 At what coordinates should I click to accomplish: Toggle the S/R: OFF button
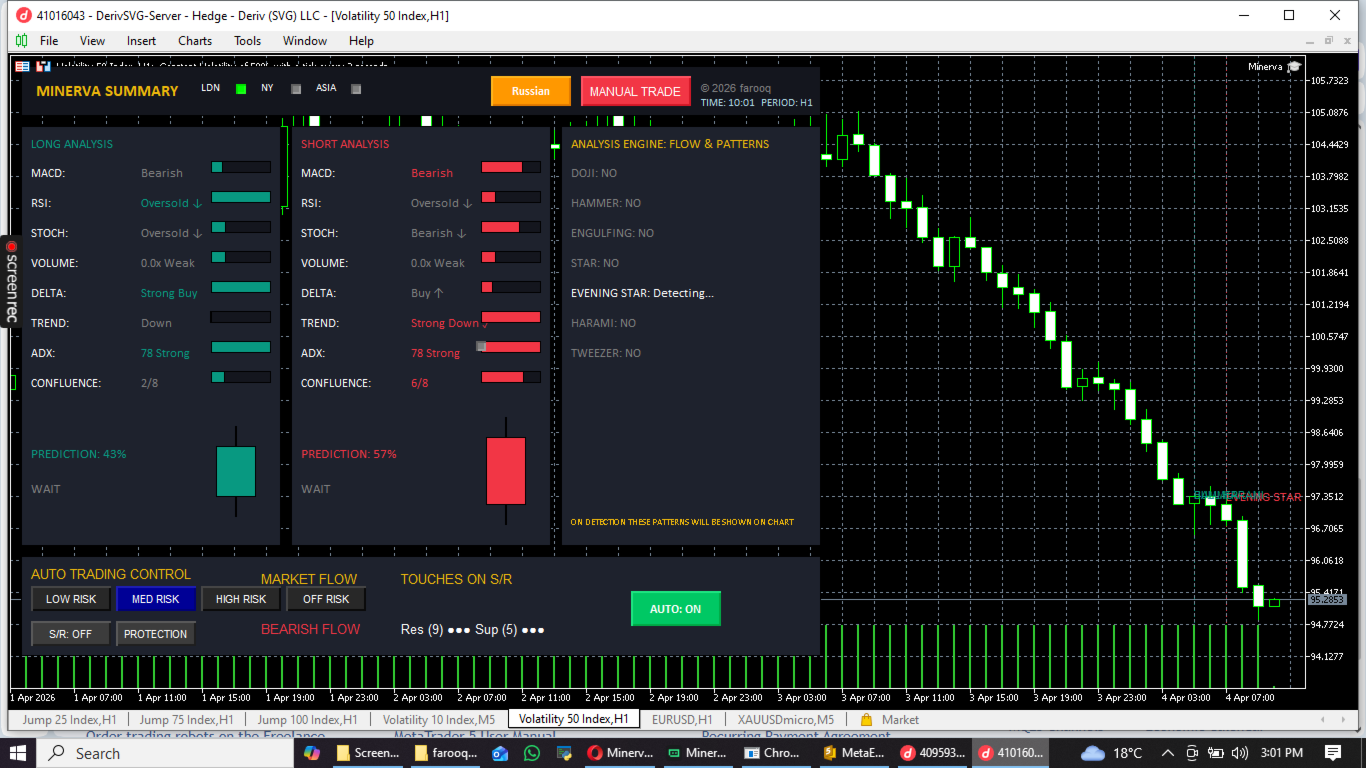tap(70, 634)
